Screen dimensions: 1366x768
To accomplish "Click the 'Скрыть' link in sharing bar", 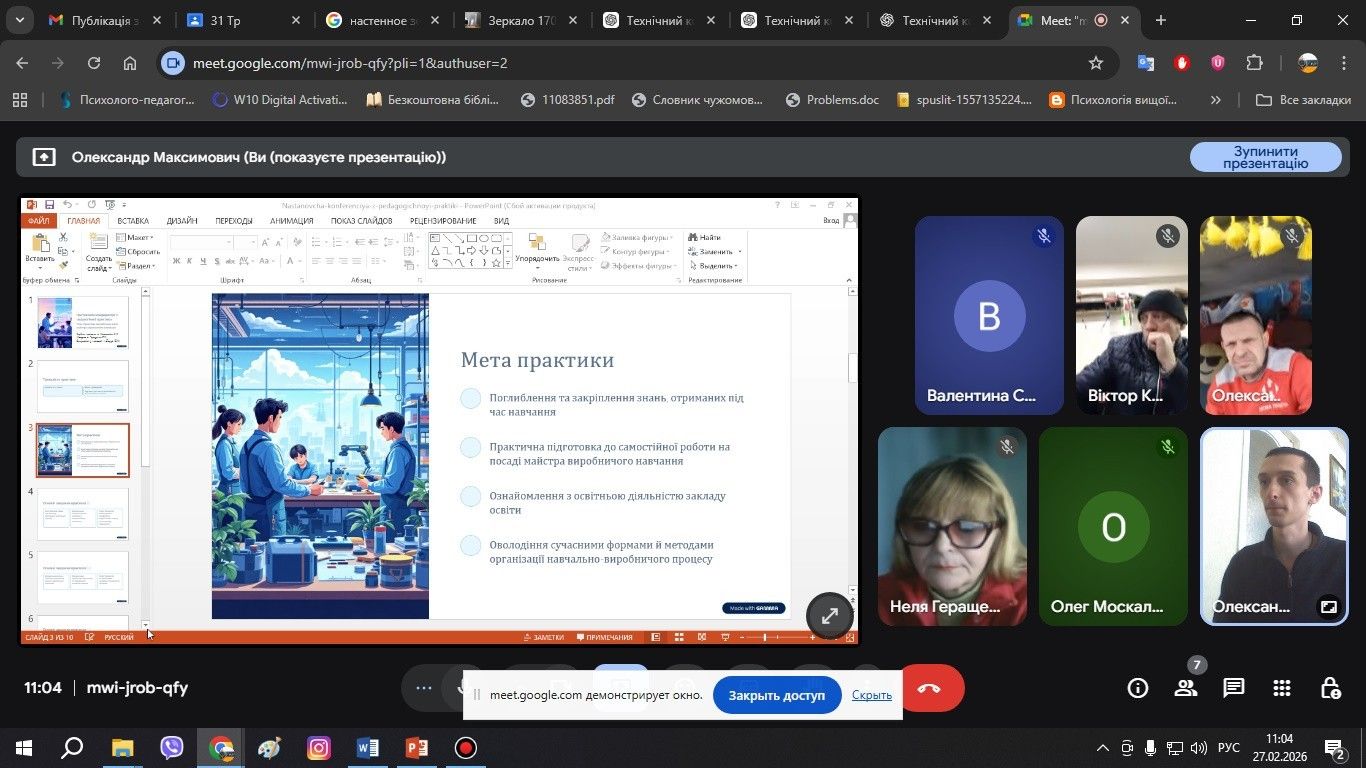I will [871, 695].
